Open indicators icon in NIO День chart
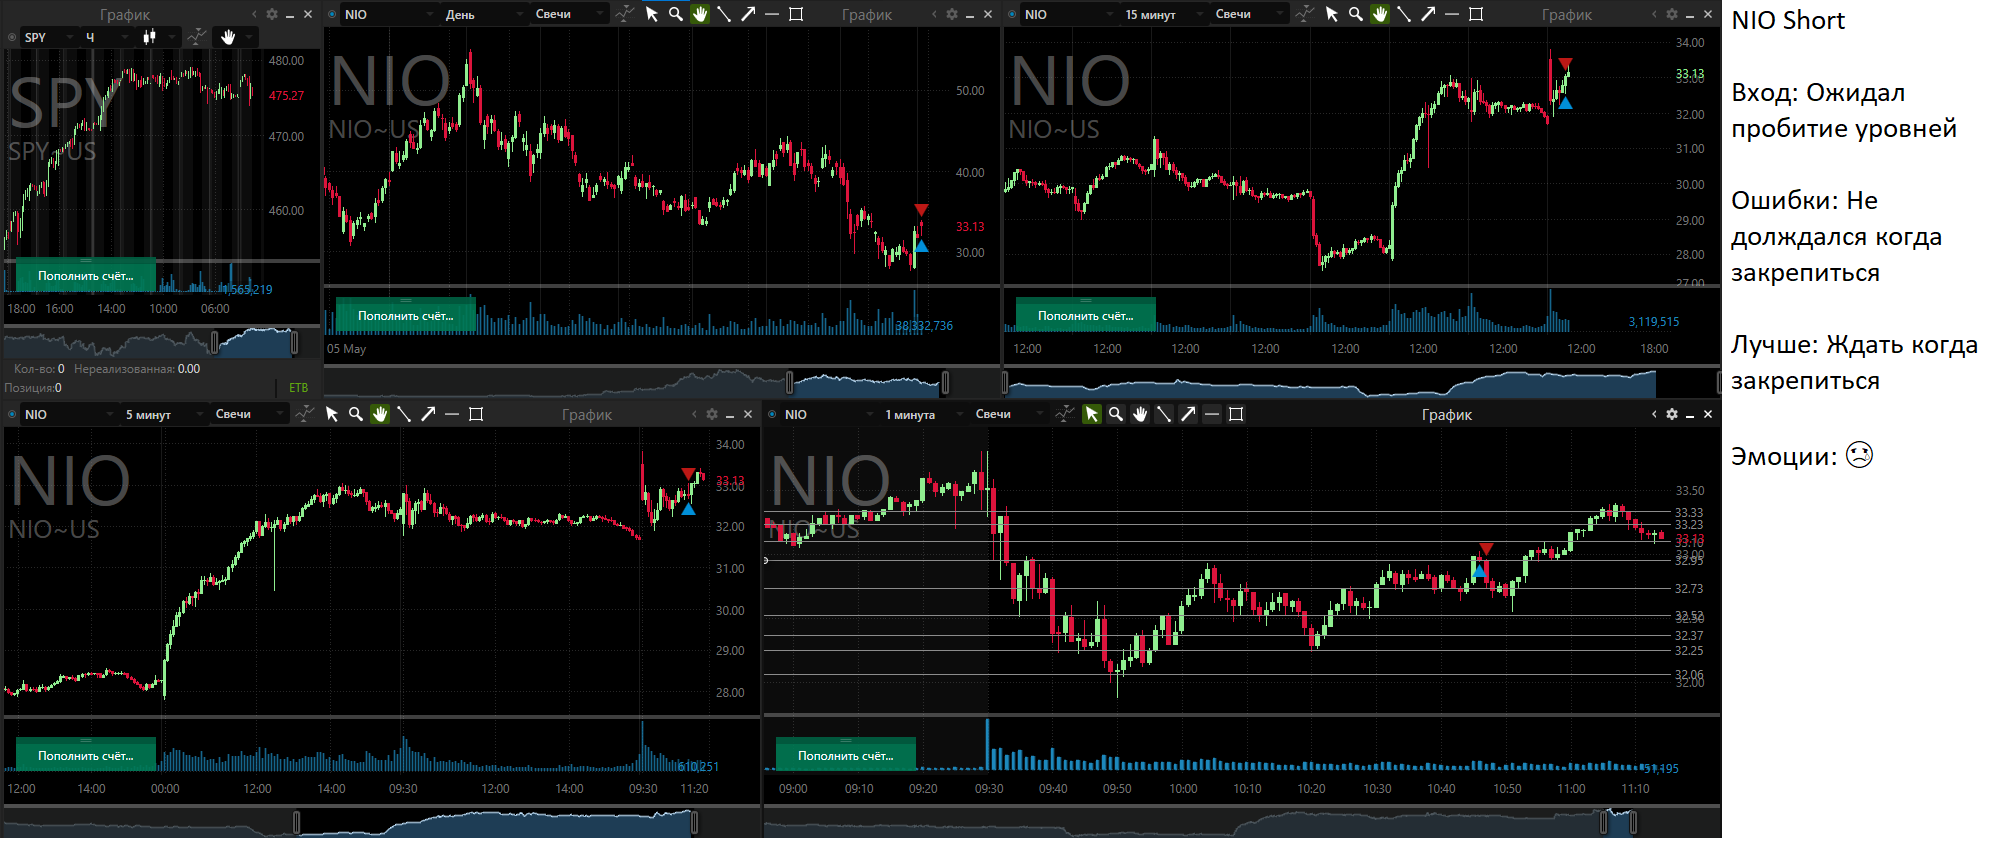Screen dimensions: 1998x842 (x=625, y=14)
